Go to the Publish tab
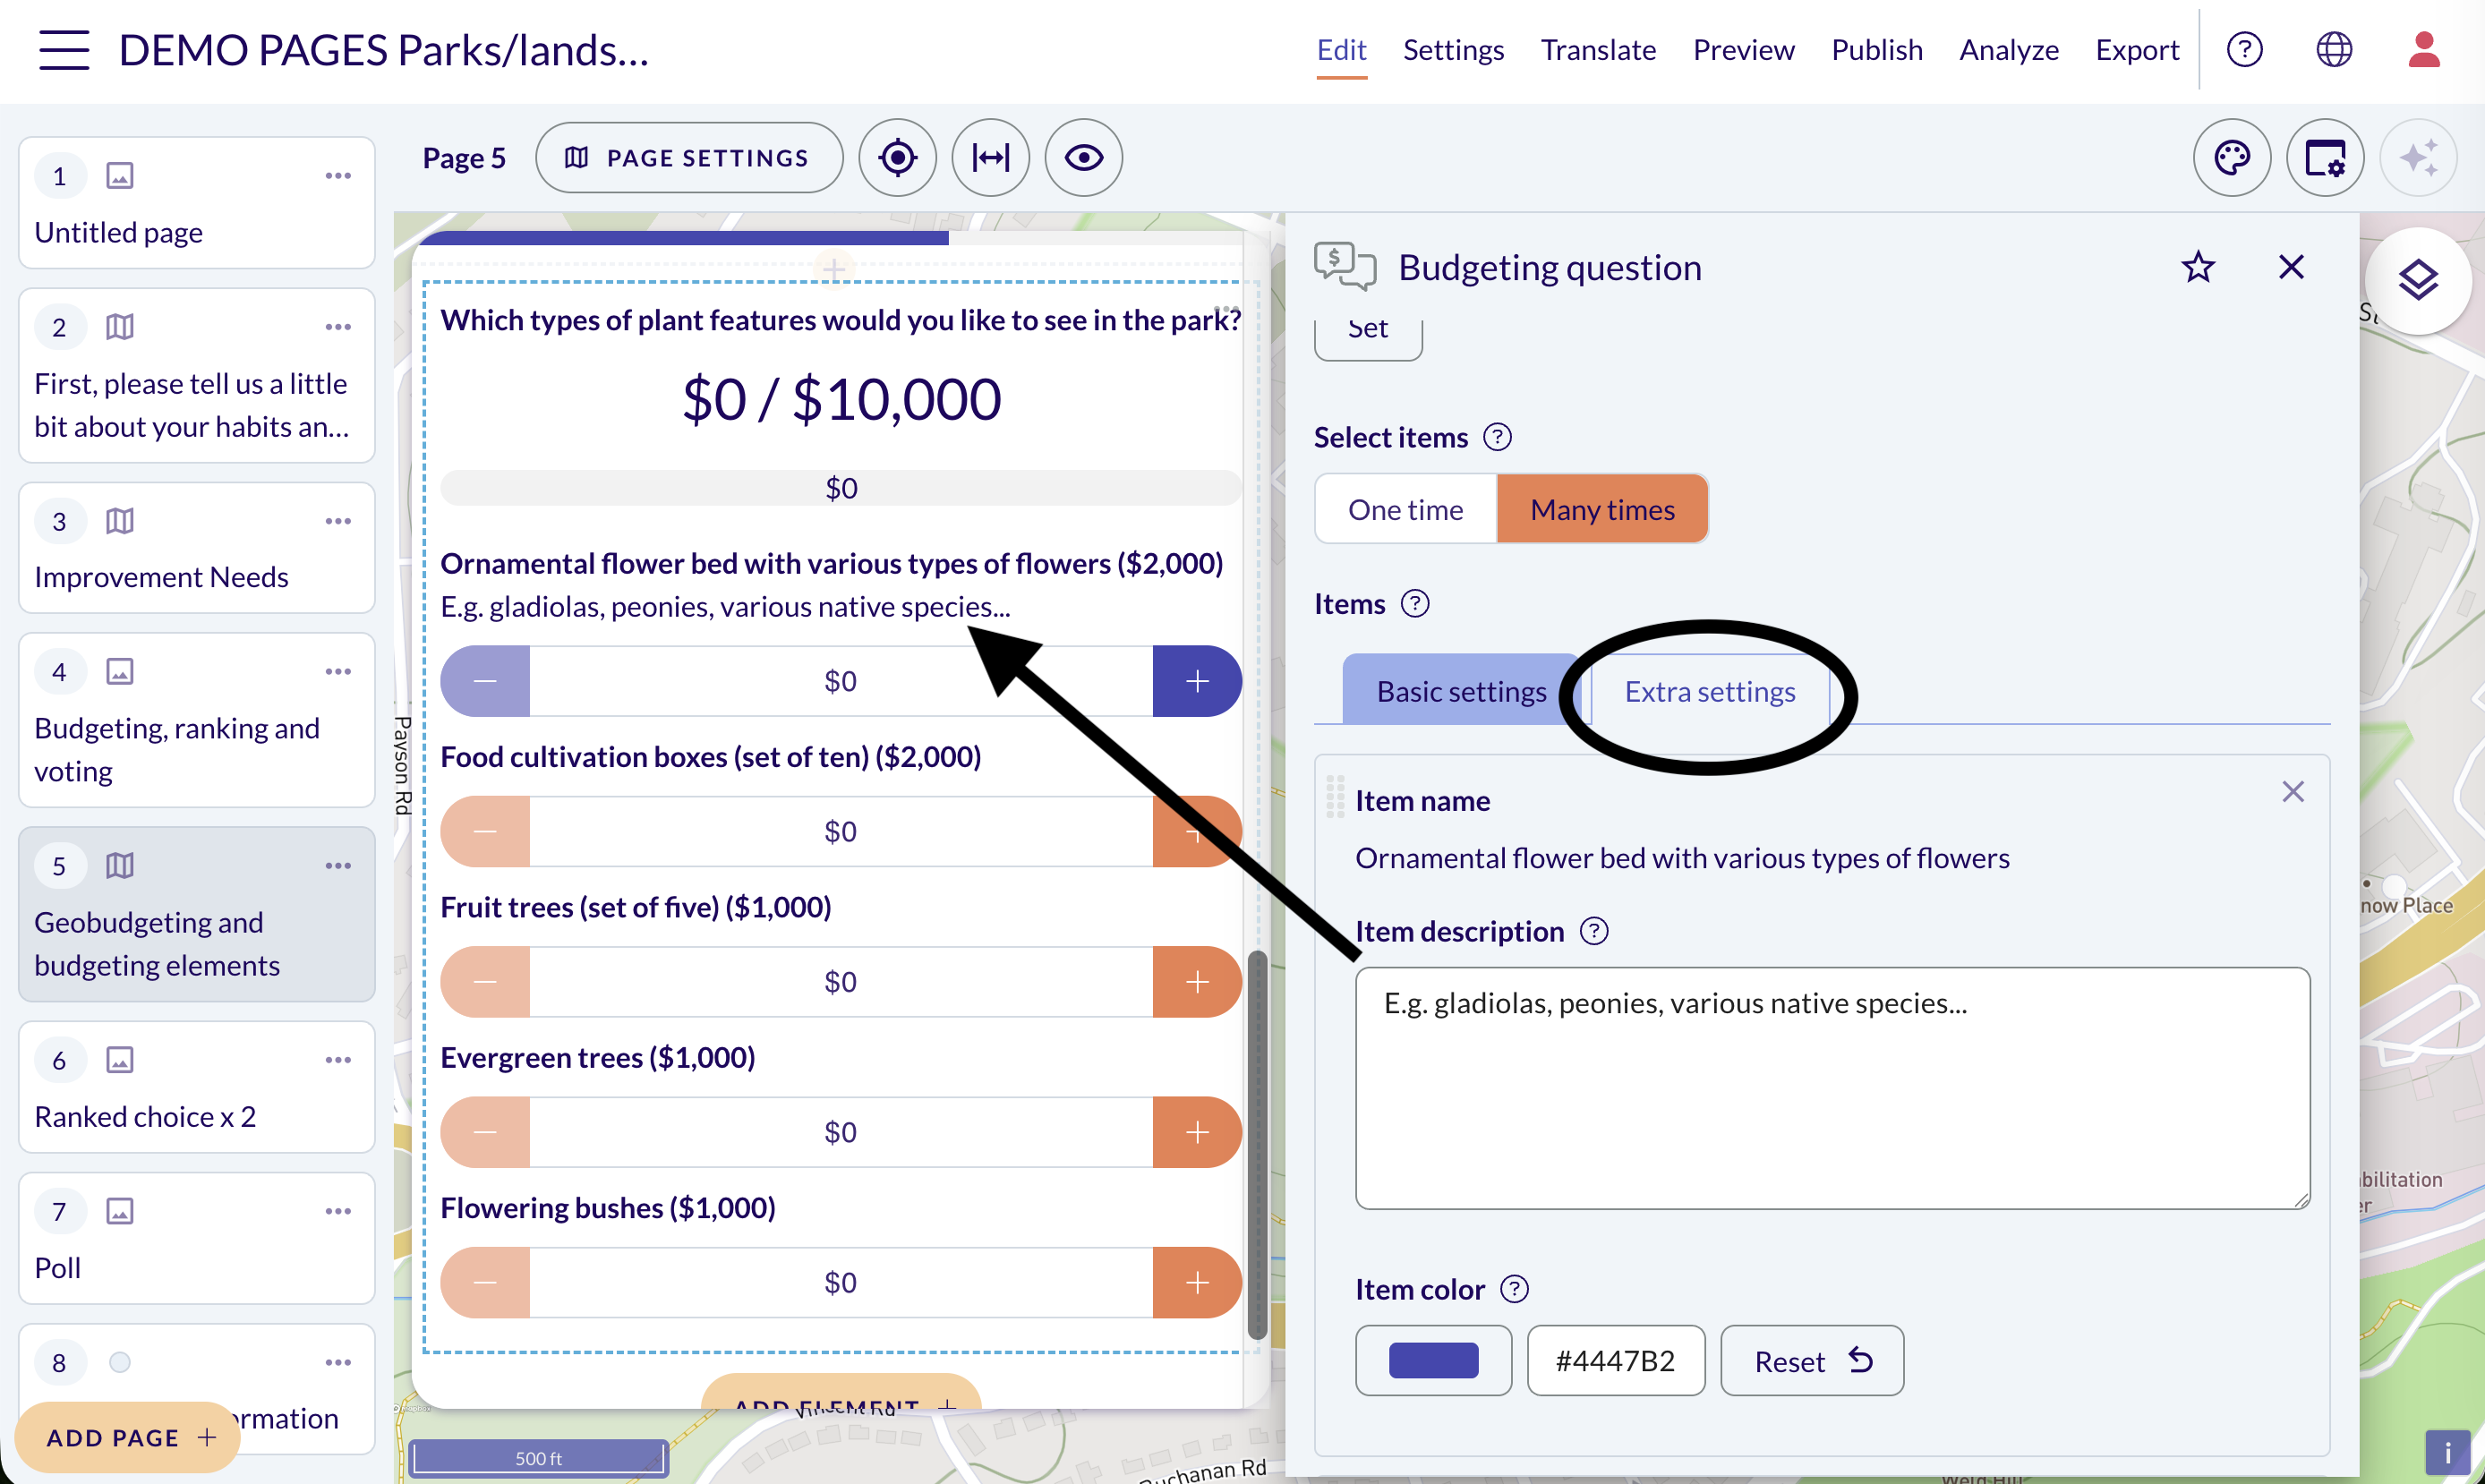 (1877, 49)
